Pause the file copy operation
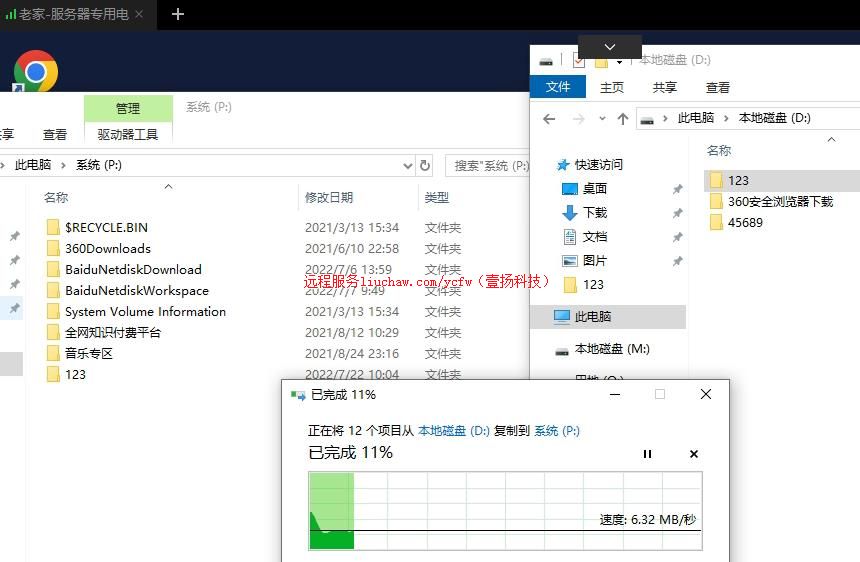The image size is (860, 562). pos(647,454)
